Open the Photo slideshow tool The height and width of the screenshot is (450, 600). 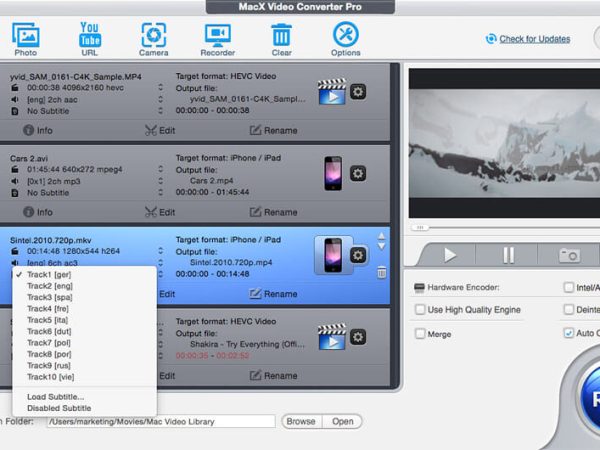[x=26, y=39]
